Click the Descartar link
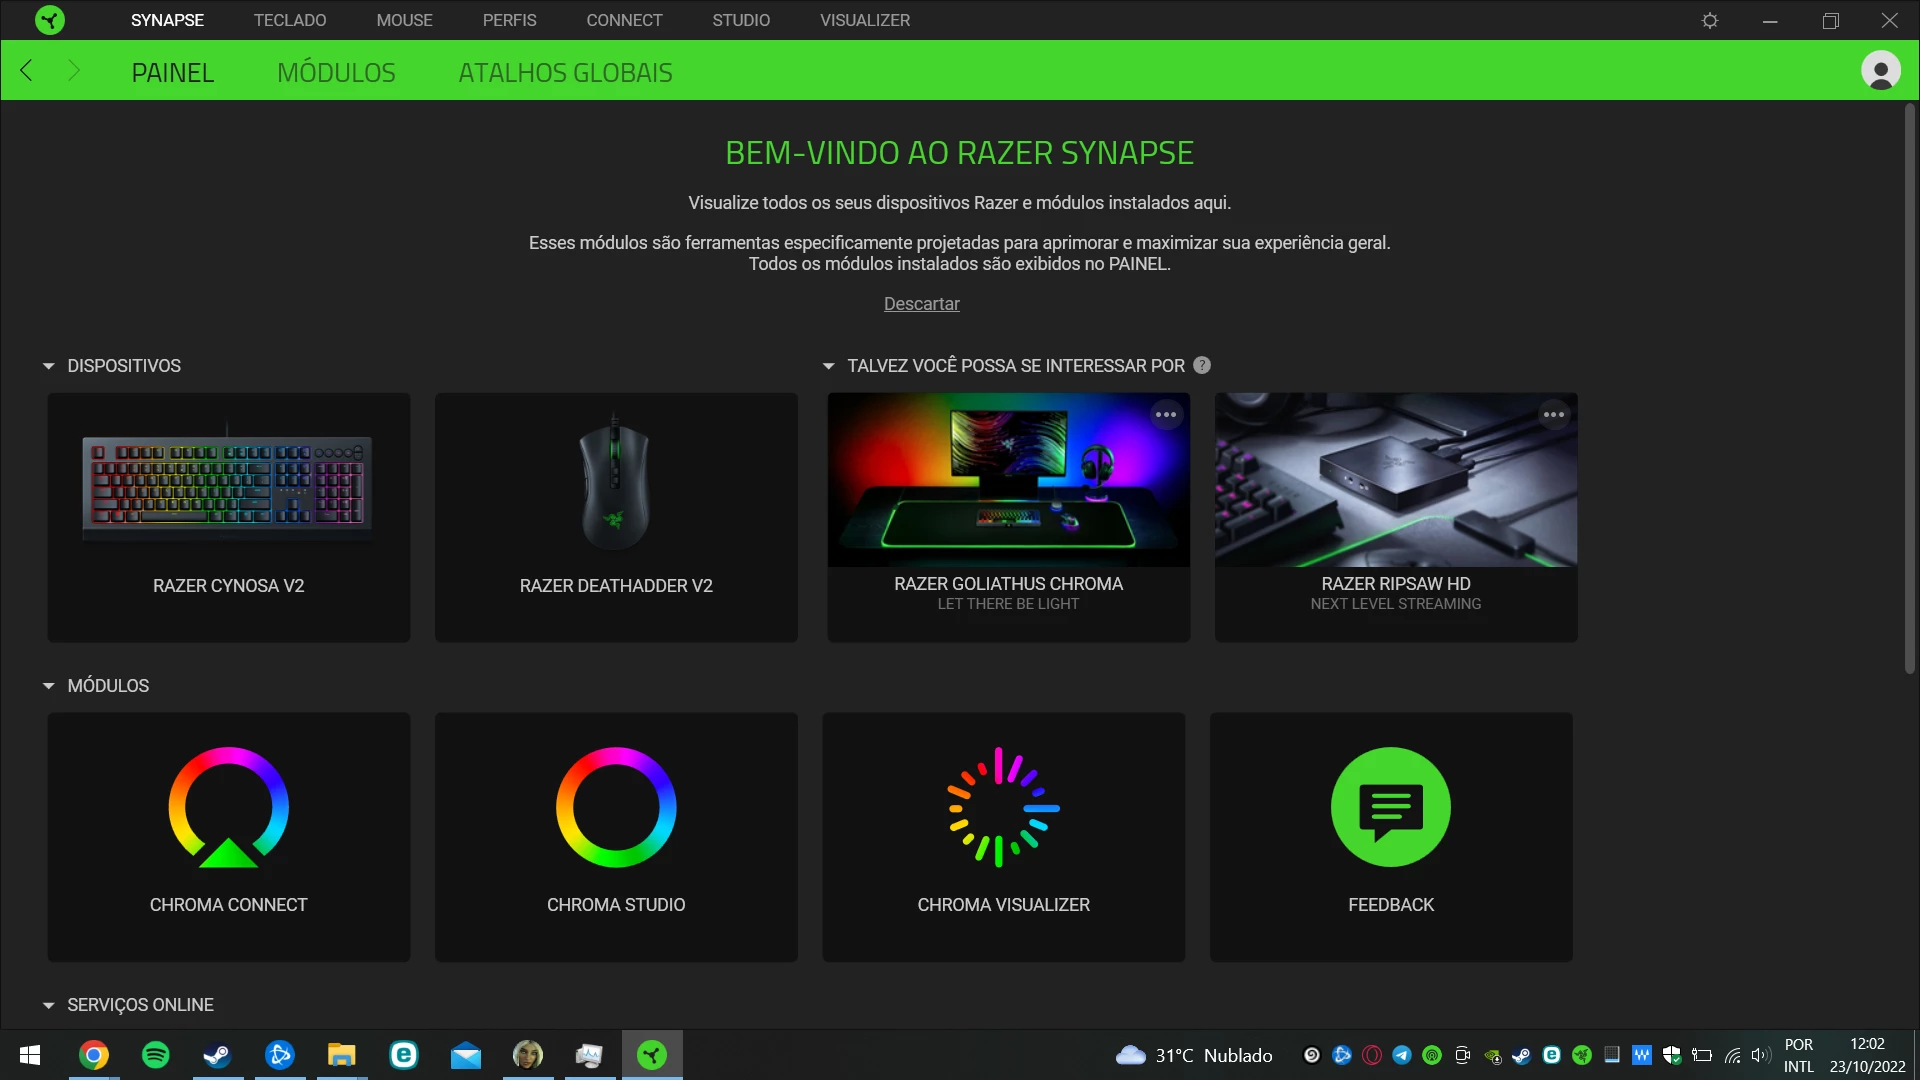Screen dimensions: 1920x1080 coord(921,304)
